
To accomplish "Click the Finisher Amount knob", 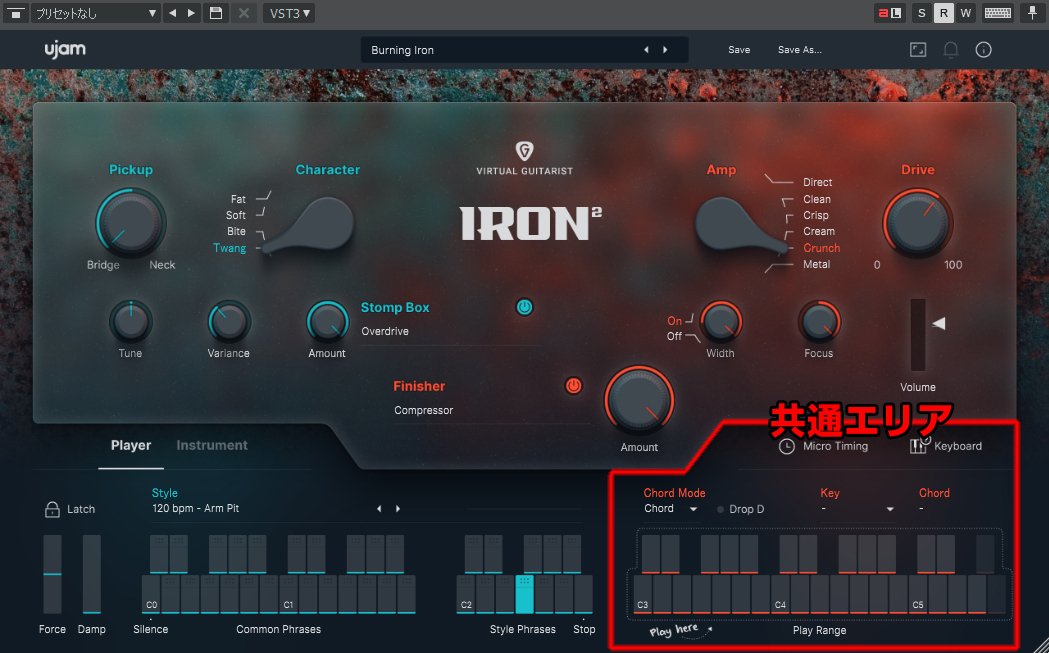I will (x=639, y=400).
